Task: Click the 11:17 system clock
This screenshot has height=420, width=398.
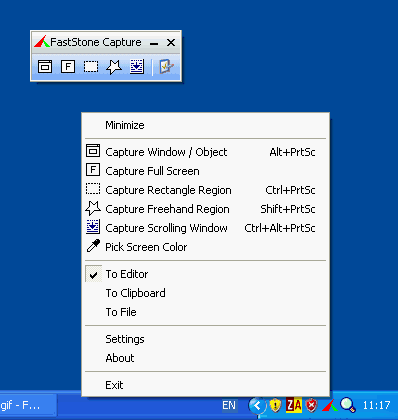Action: point(376,406)
